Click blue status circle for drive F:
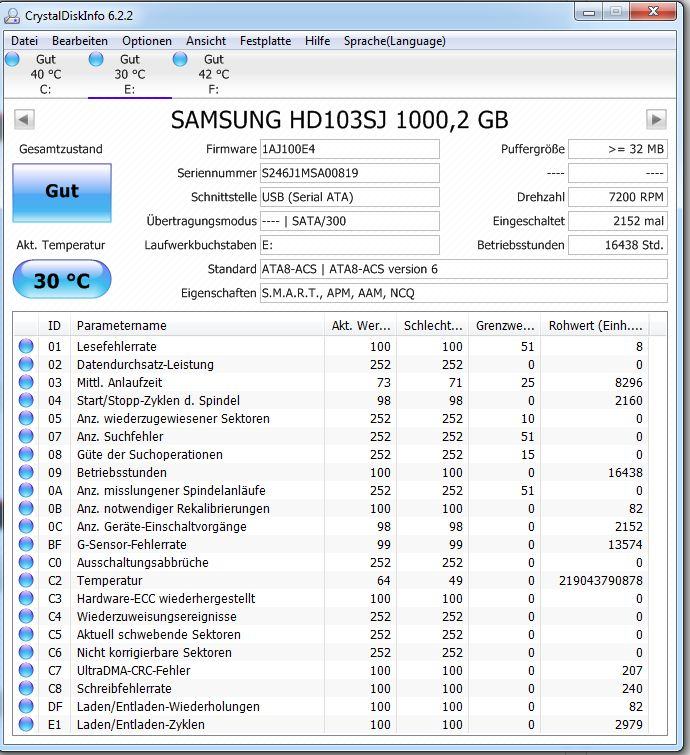Image resolution: width=690 pixels, height=755 pixels. pyautogui.click(x=180, y=59)
